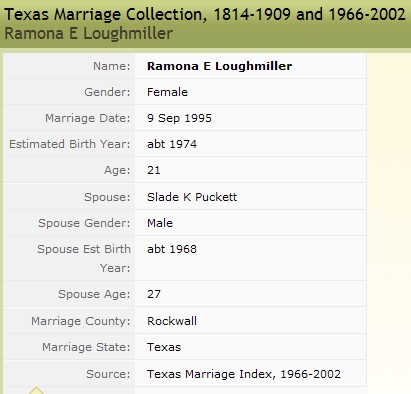Click the Spouse field label

pos(107,197)
